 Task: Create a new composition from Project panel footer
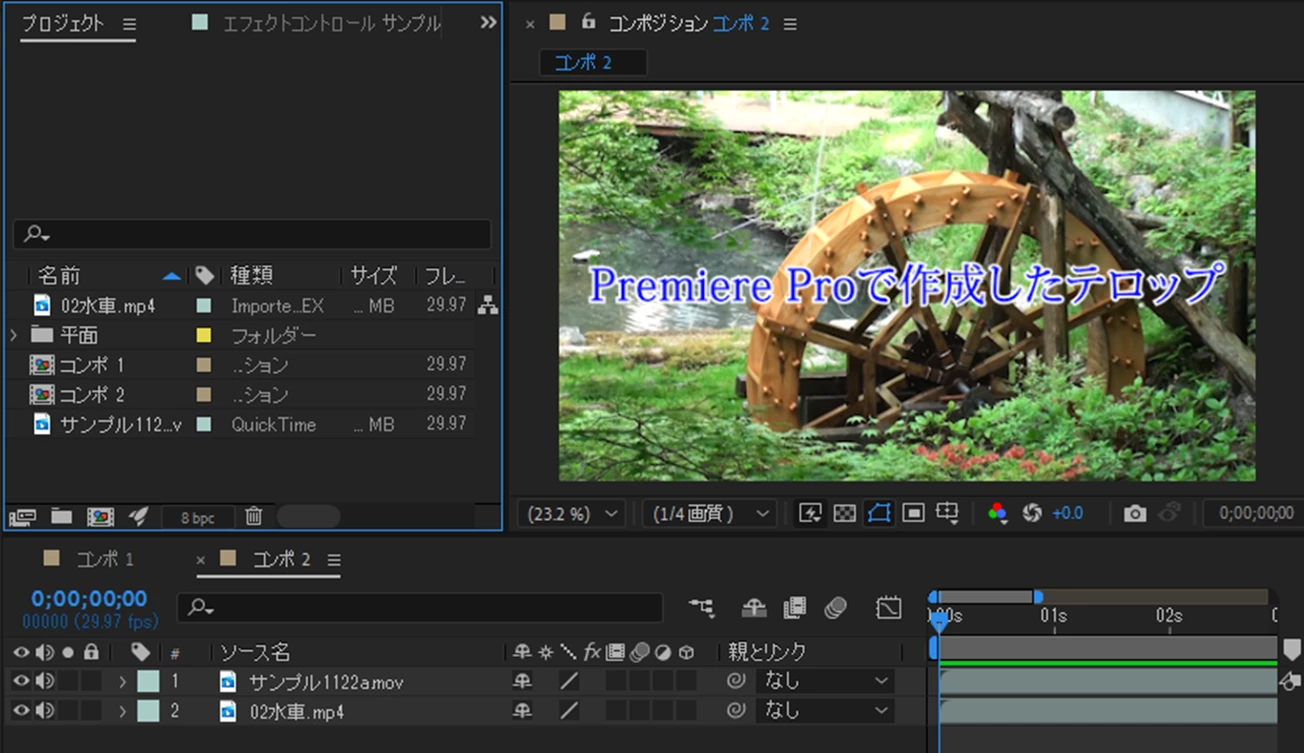tap(100, 516)
